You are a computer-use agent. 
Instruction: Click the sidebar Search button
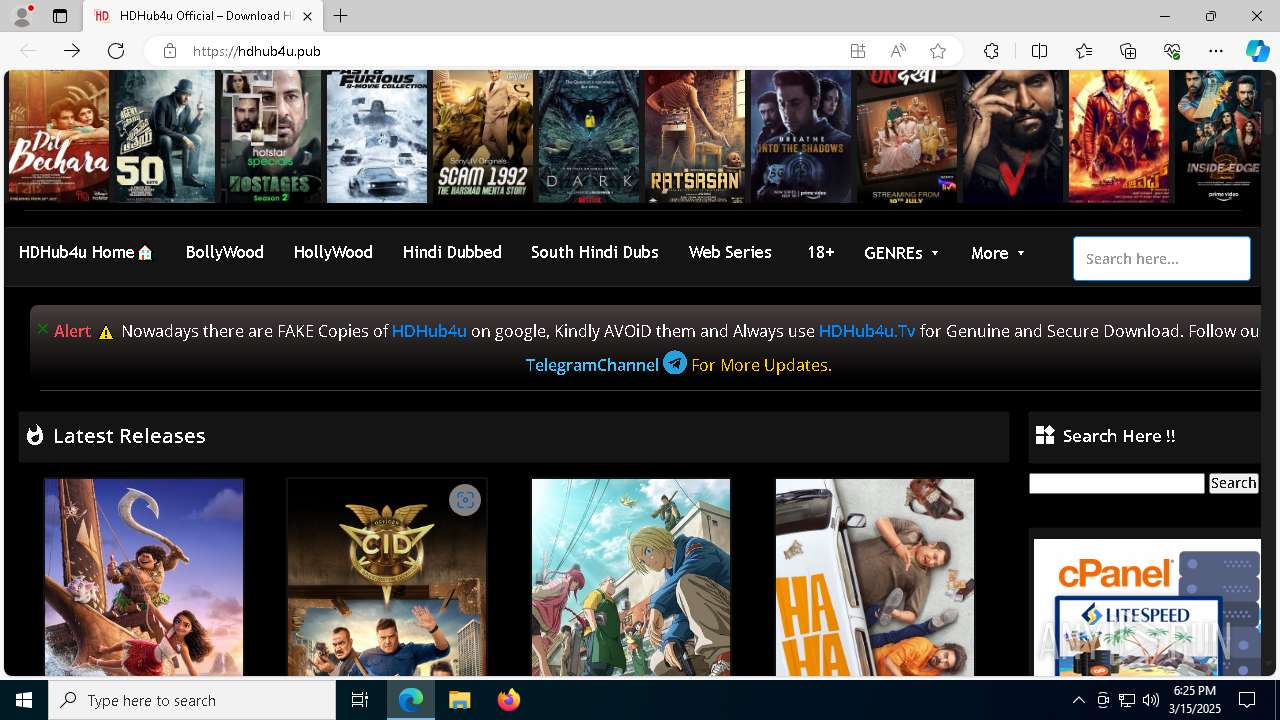[1233, 484]
